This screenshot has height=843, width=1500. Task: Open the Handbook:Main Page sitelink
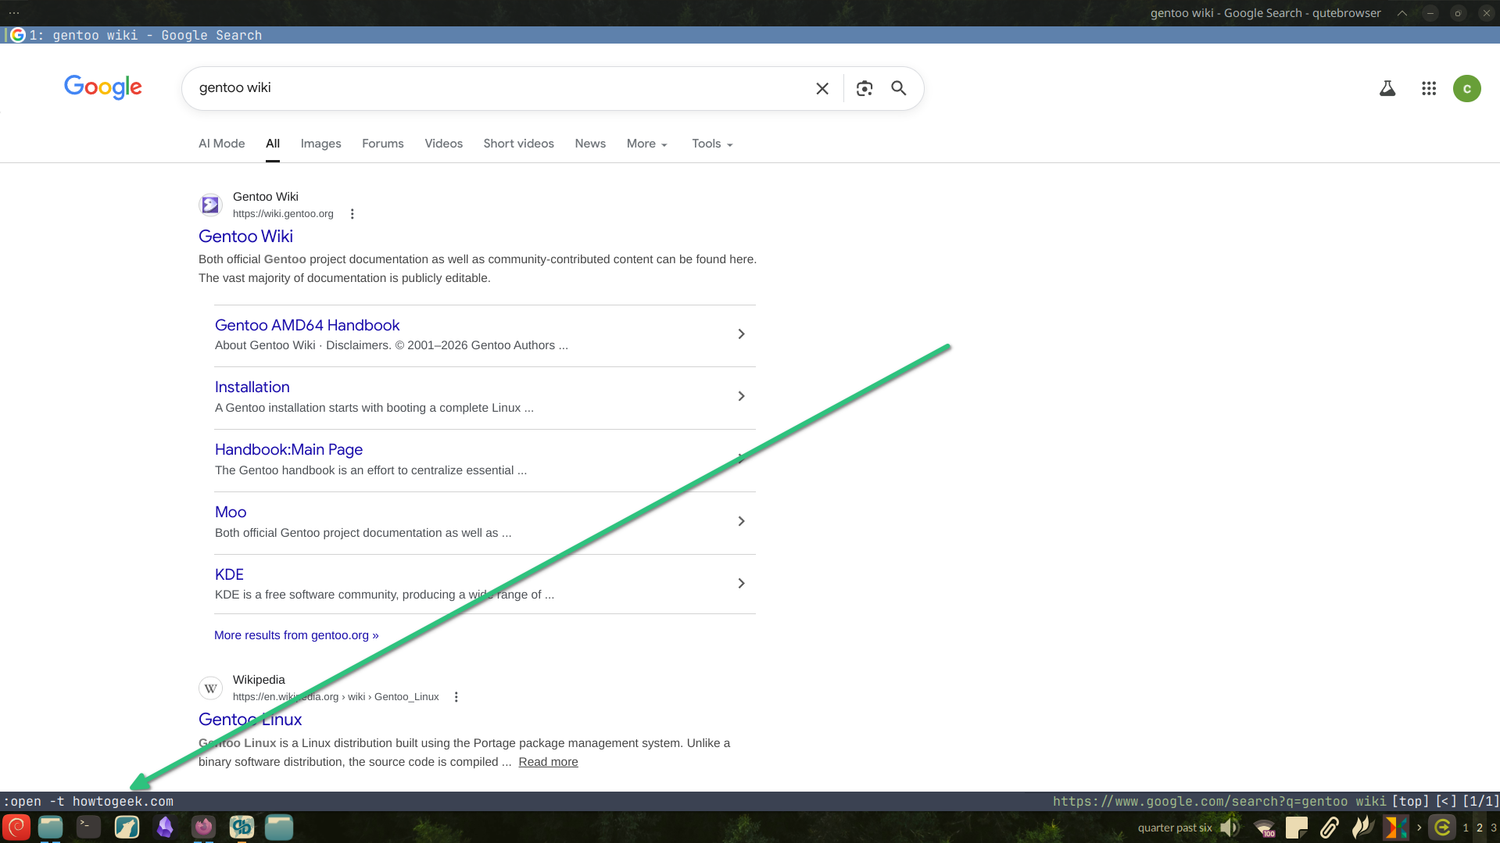pyautogui.click(x=288, y=450)
